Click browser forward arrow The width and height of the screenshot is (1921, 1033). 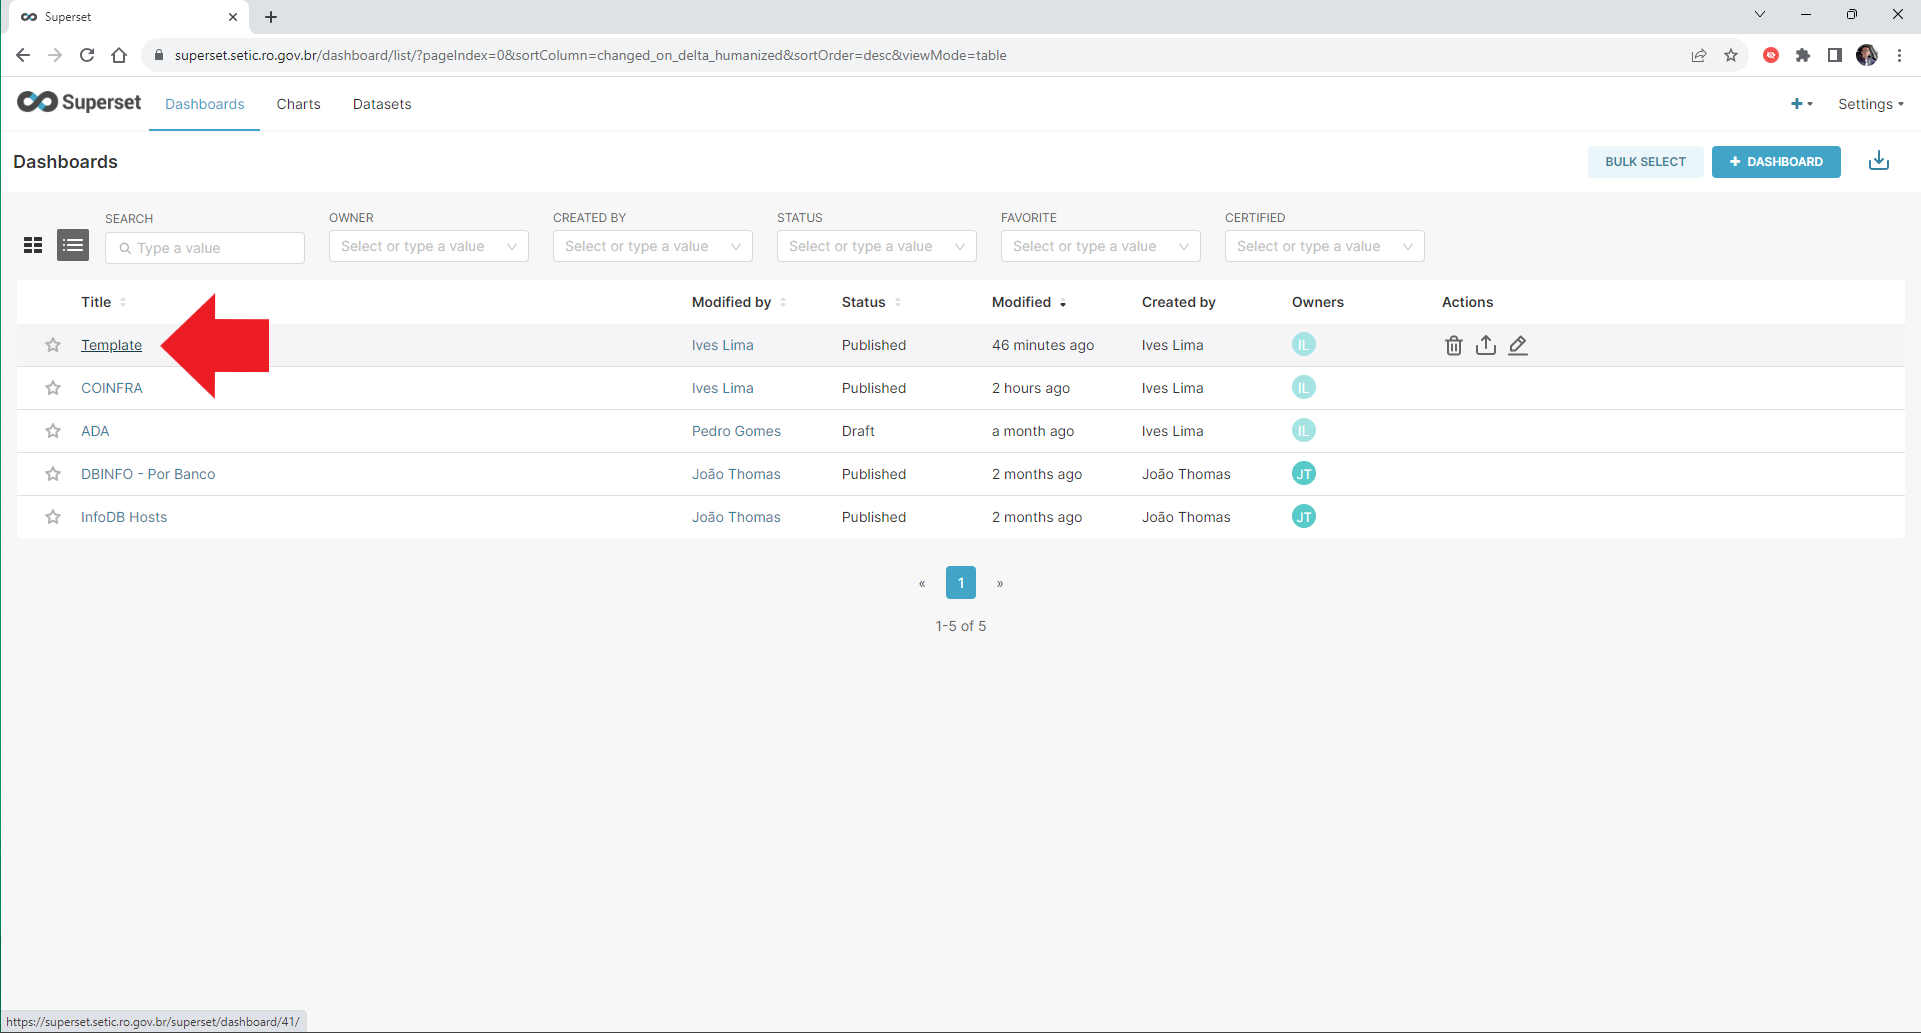click(55, 55)
